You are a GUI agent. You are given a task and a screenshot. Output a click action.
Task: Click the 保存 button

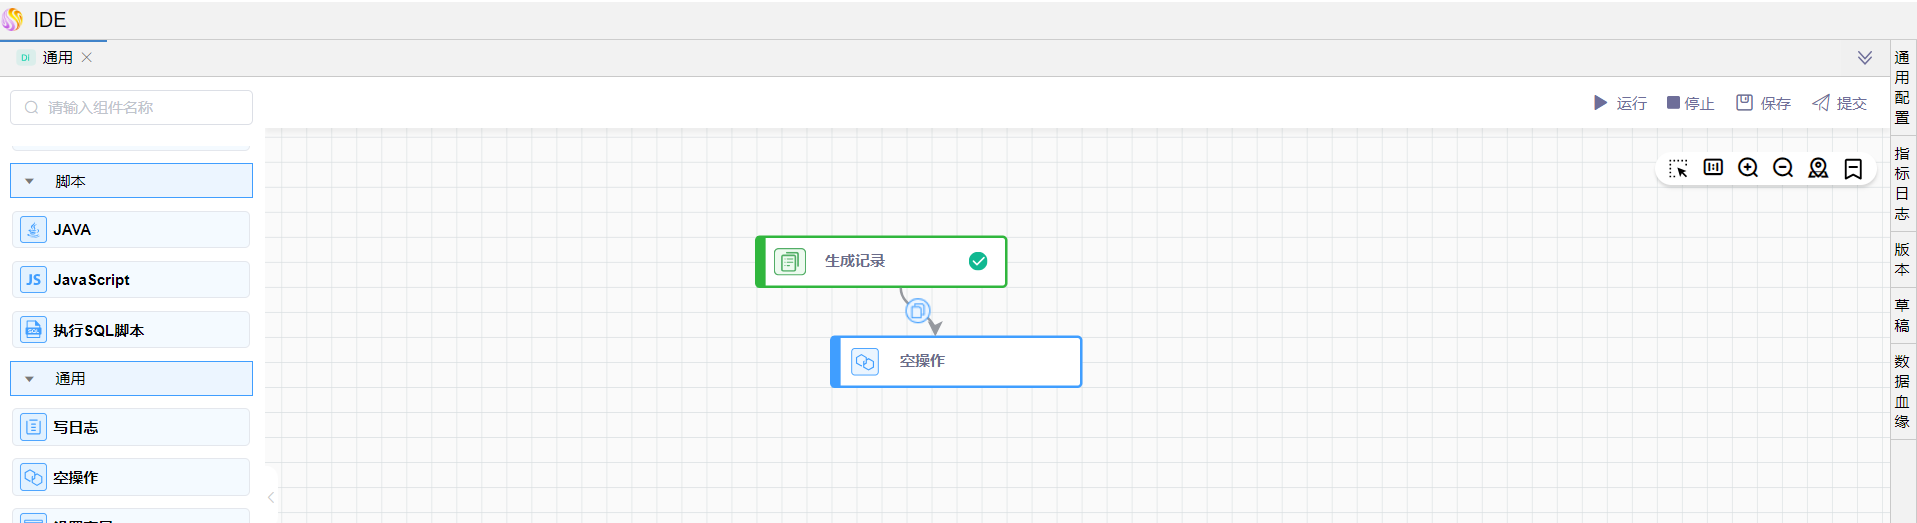pos(1763,103)
